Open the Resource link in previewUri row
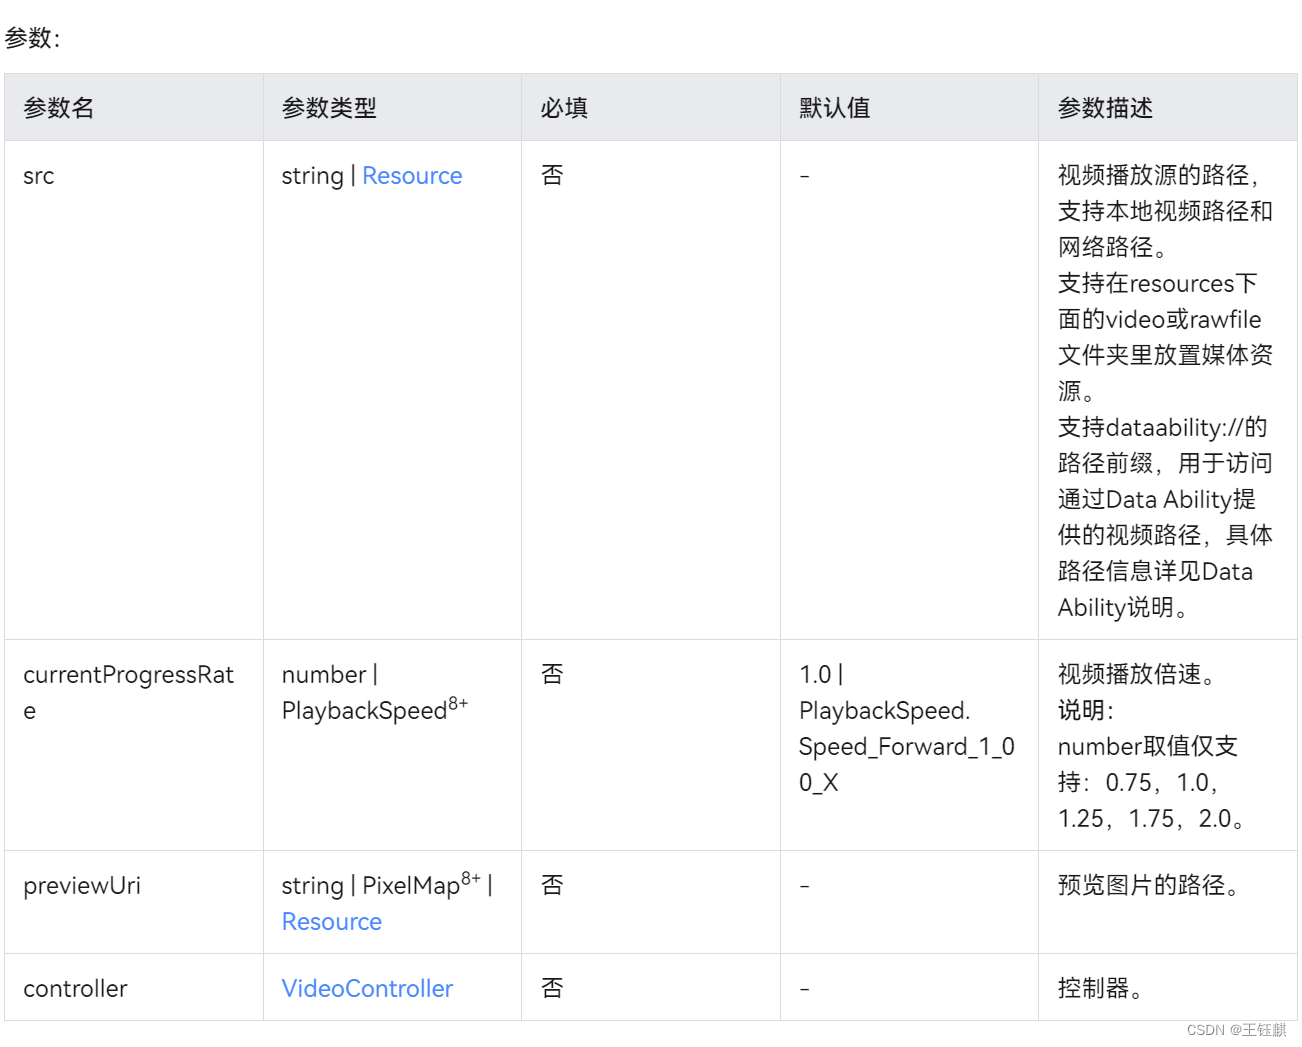The width and height of the screenshot is (1302, 1047). pyautogui.click(x=331, y=921)
